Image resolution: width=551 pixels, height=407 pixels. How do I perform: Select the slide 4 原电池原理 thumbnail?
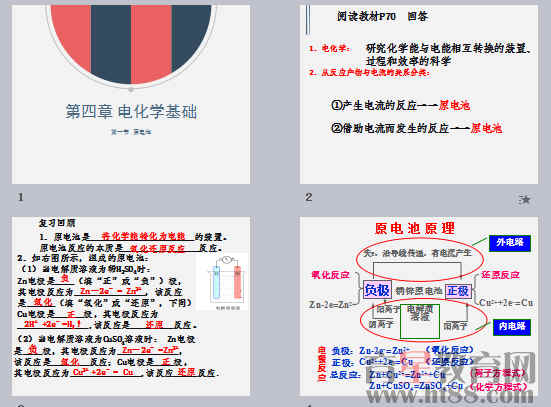[419, 306]
